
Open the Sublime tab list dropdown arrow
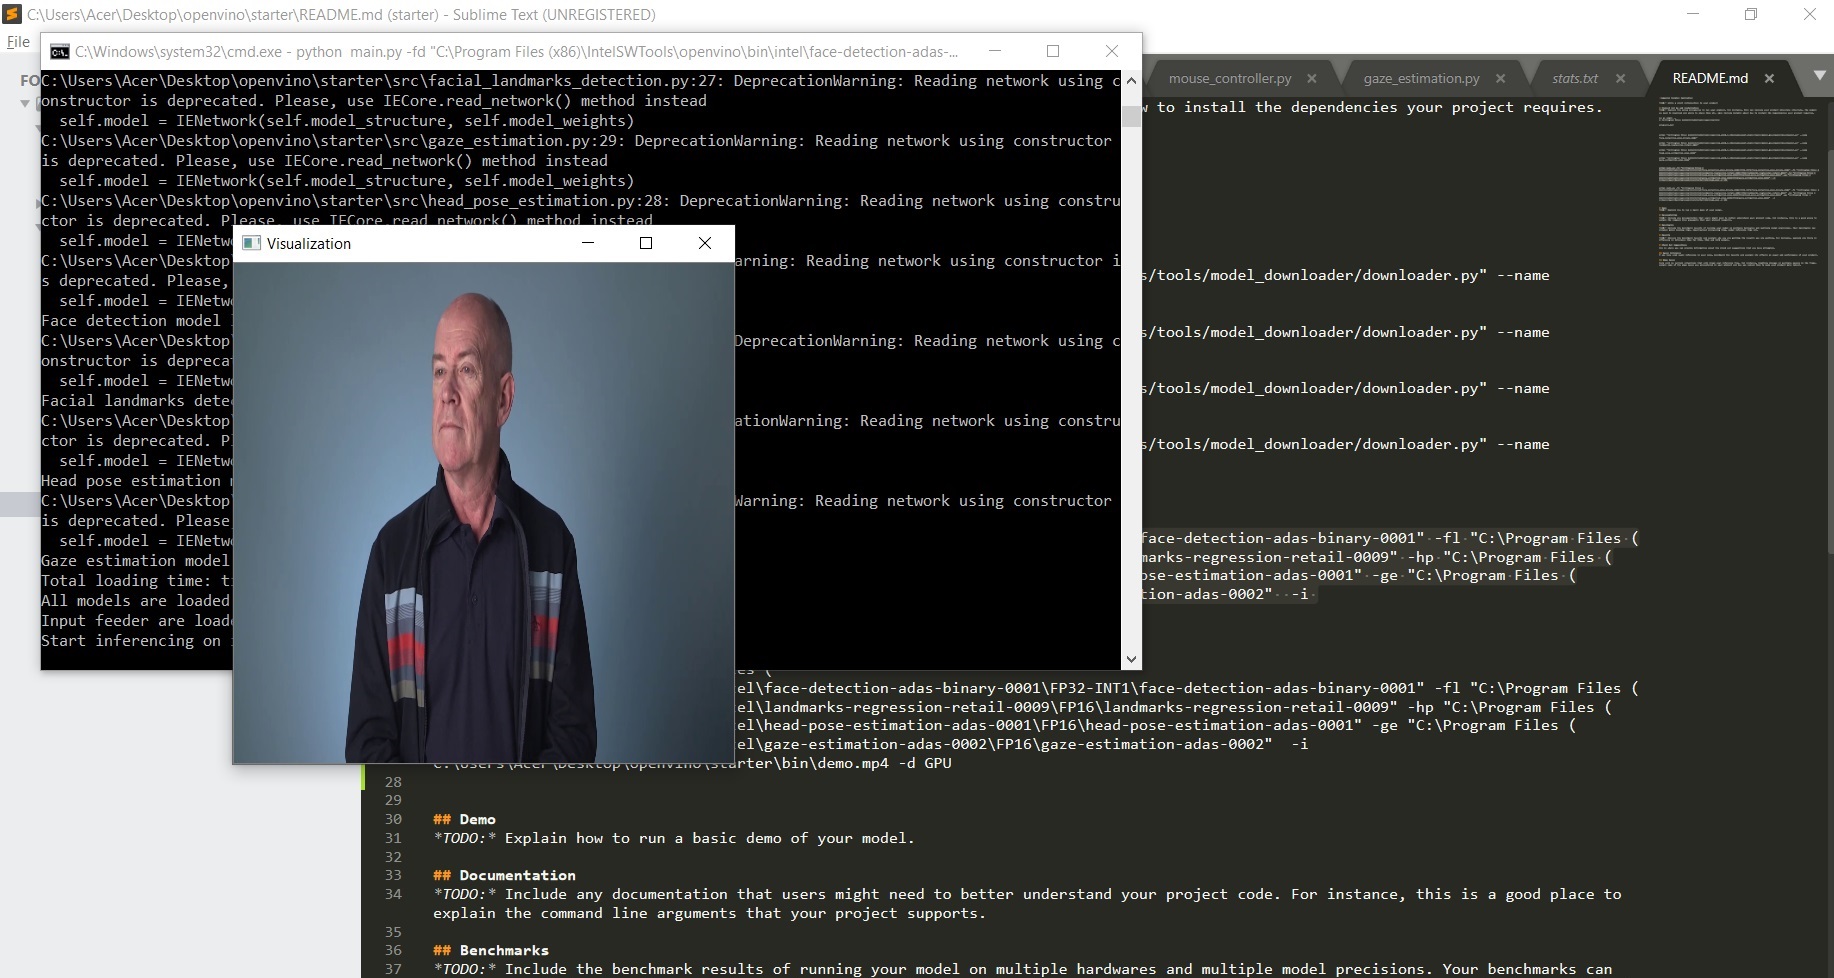point(1819,77)
